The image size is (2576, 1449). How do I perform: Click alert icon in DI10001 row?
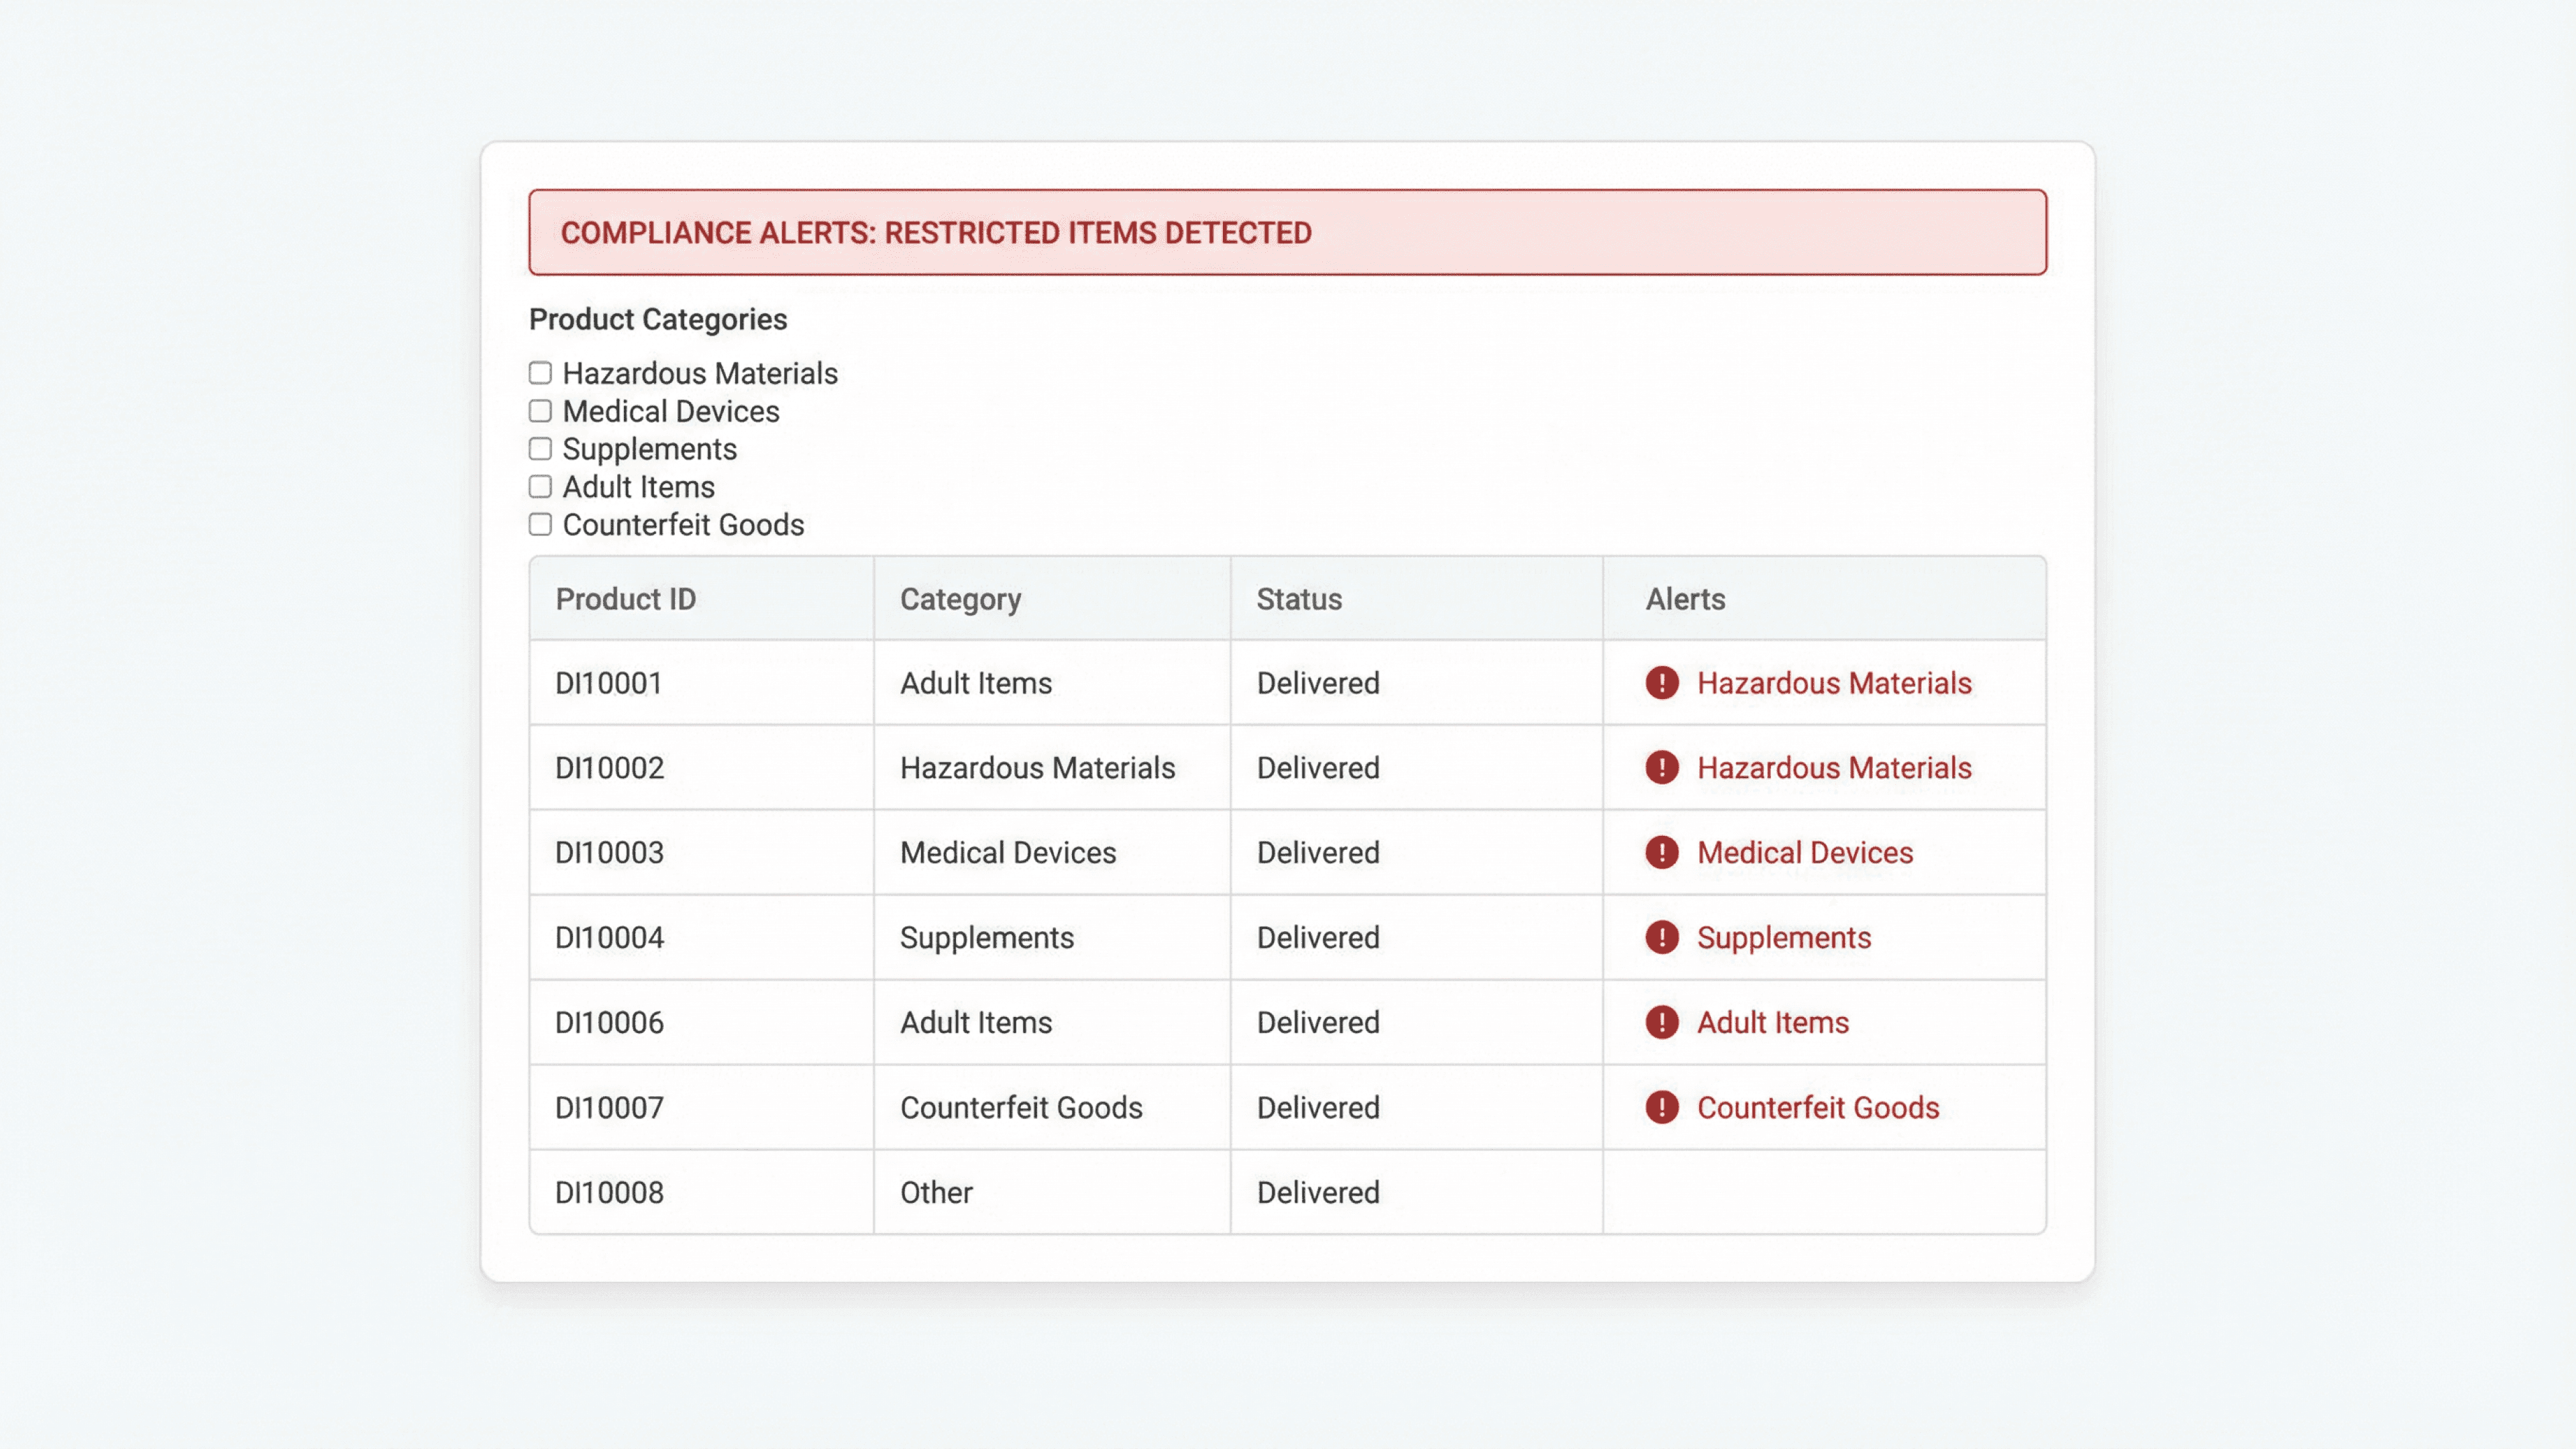1661,683
